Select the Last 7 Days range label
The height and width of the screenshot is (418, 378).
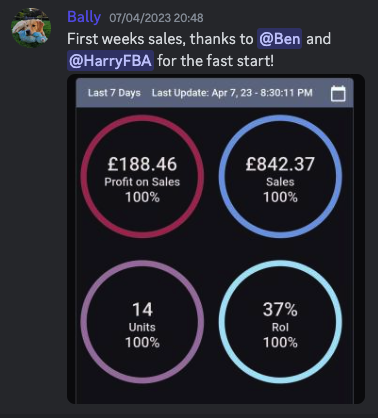[x=114, y=93]
